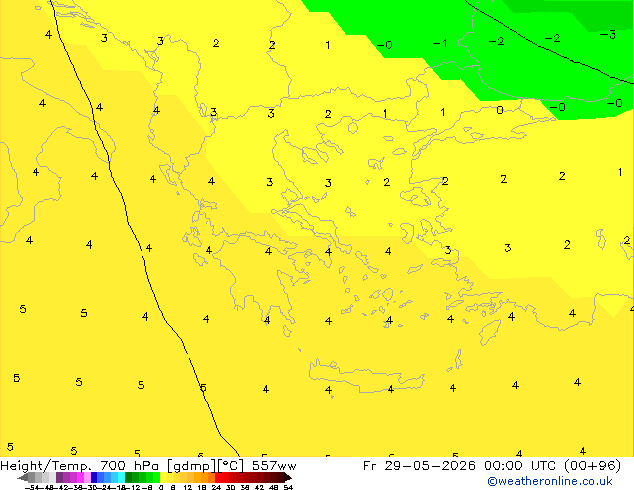The image size is (634, 490).
Task: Click the forecast date 'Fr 29-05-2026 00:00 UTC'
Action: 460,466
